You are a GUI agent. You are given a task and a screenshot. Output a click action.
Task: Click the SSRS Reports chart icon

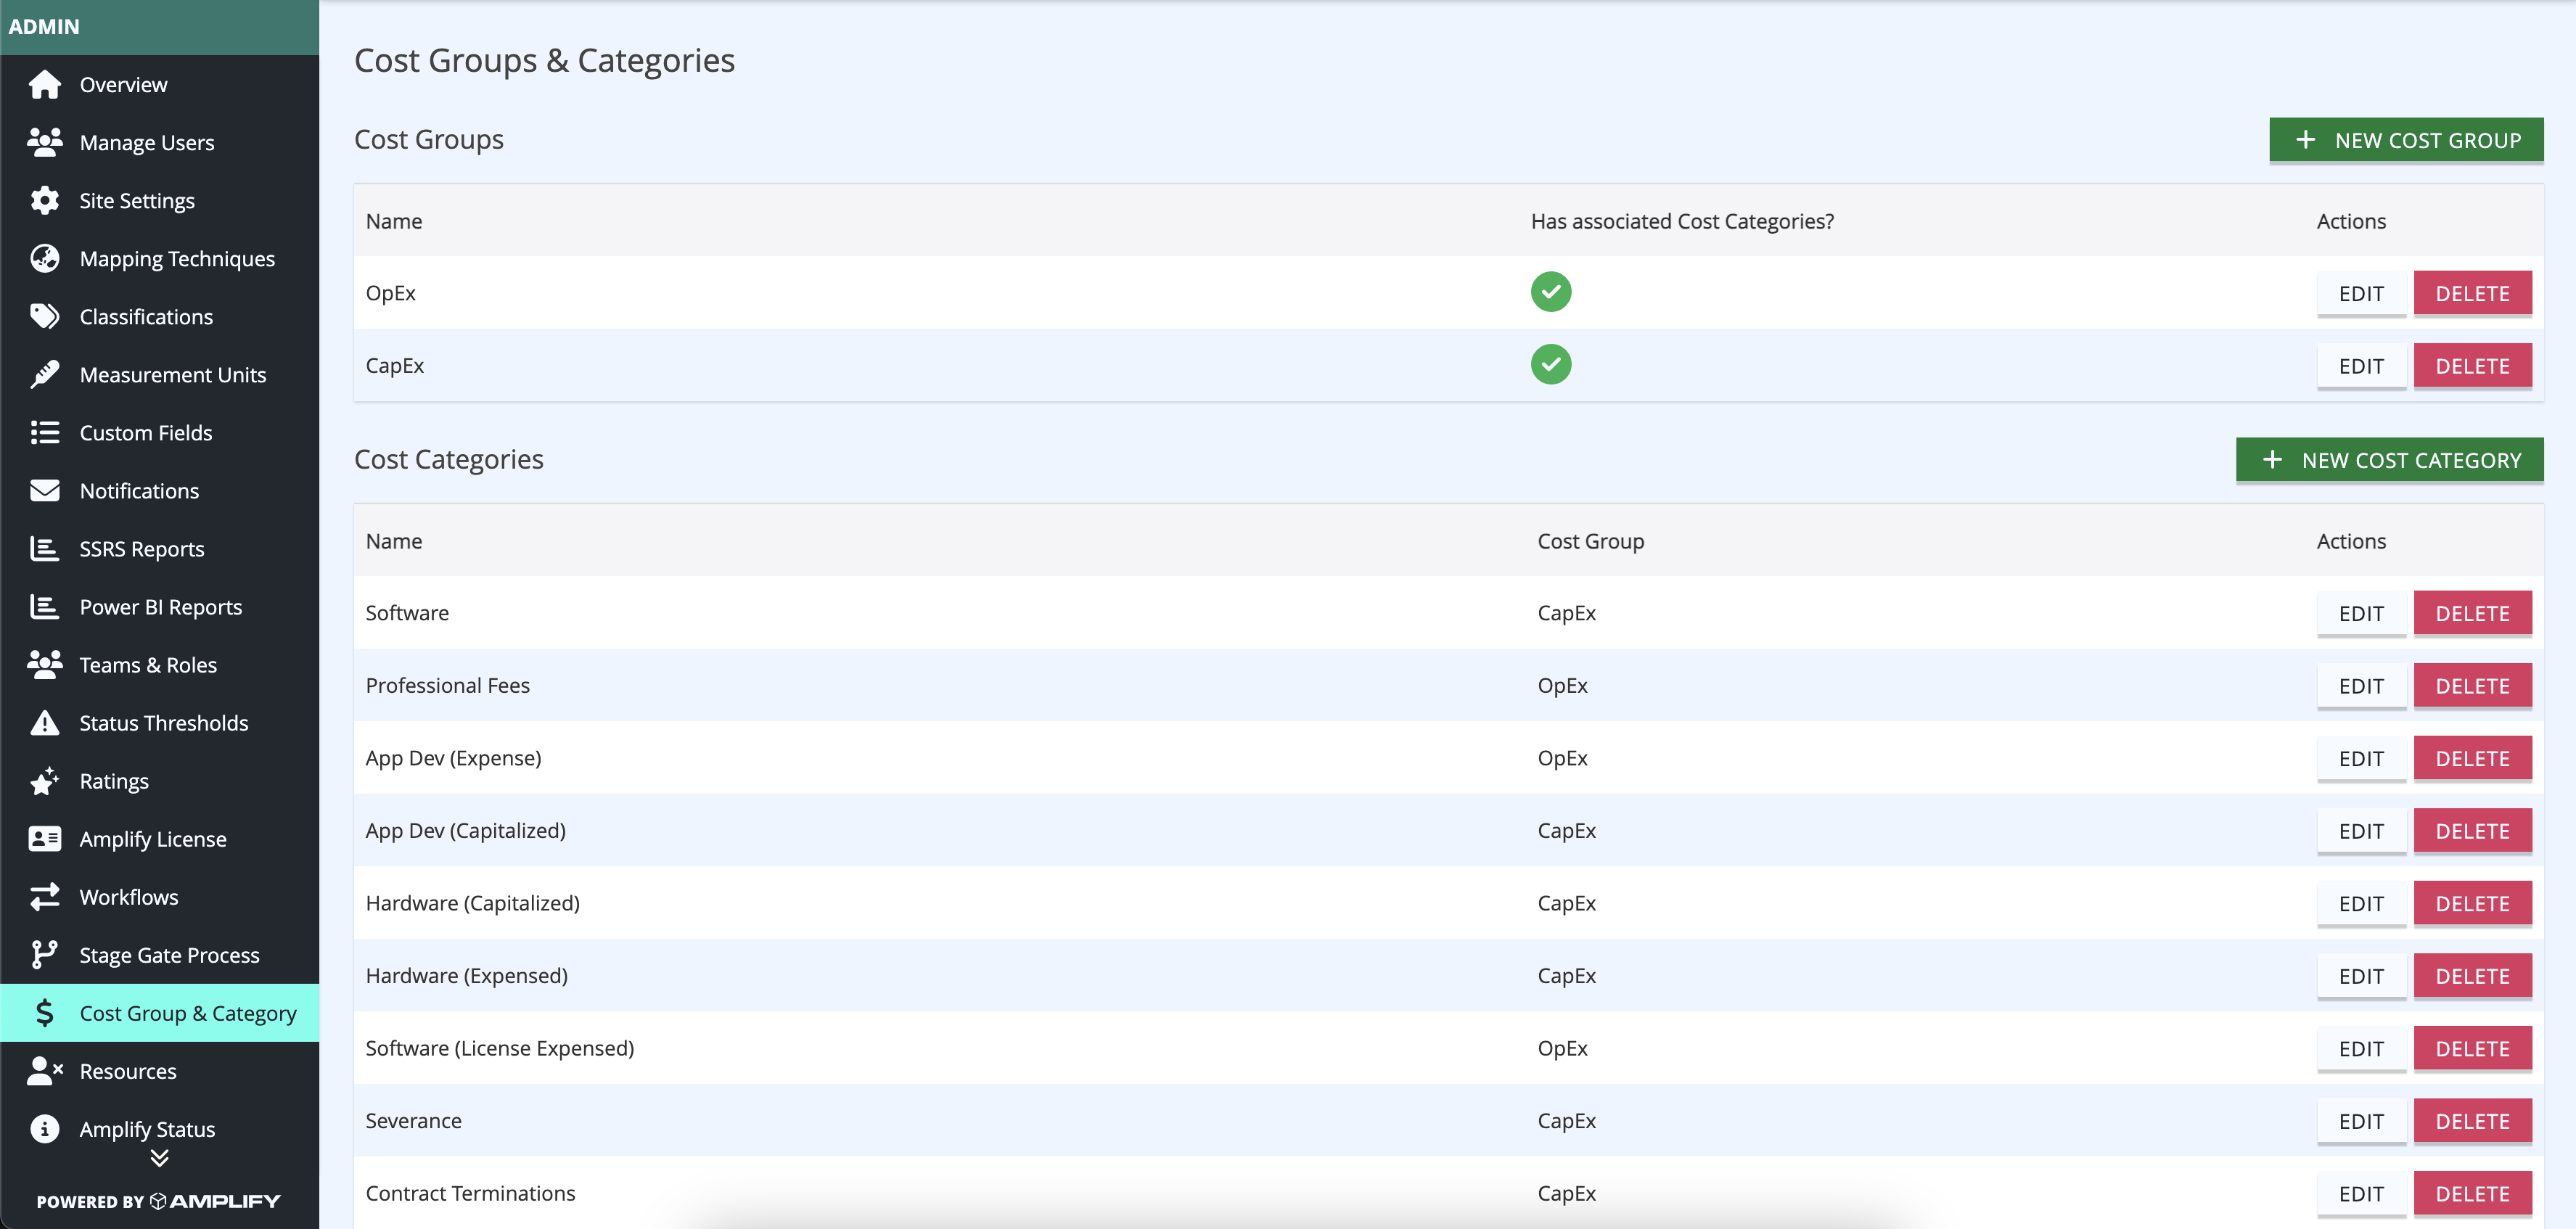coord(44,549)
